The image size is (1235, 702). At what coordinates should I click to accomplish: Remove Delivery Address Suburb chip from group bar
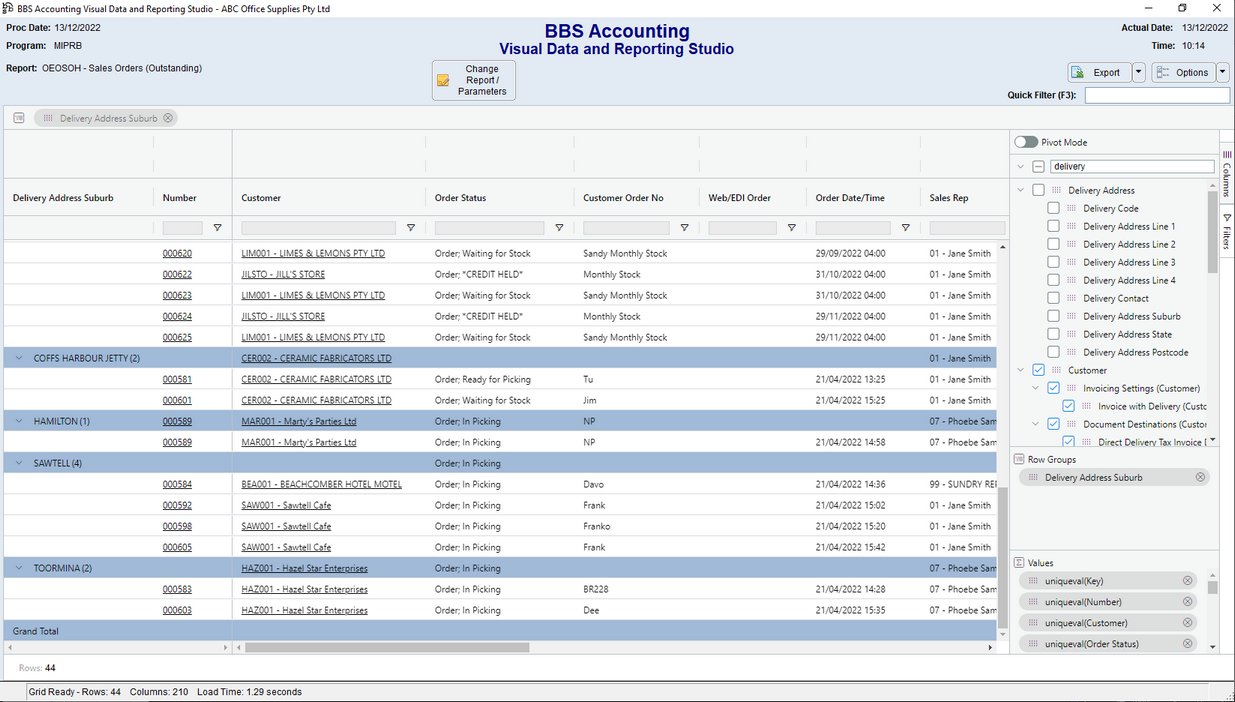pyautogui.click(x=168, y=118)
